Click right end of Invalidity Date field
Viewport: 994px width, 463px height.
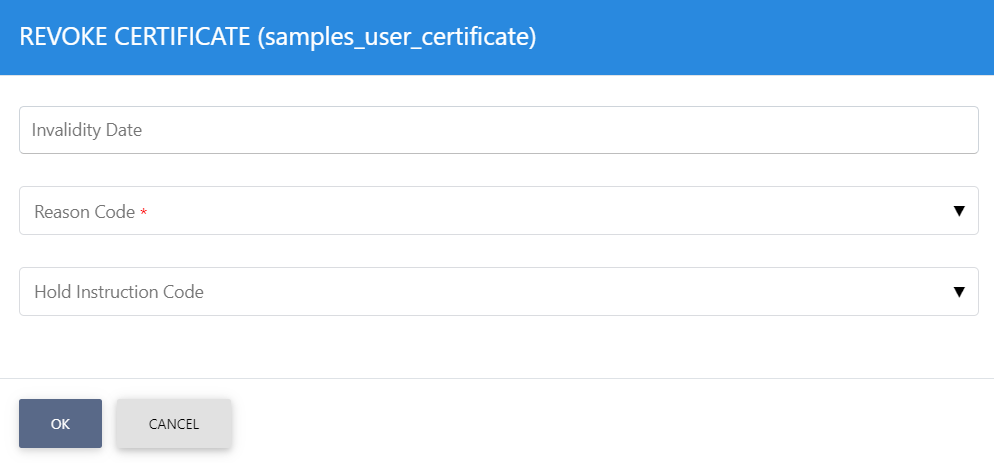pyautogui.click(x=950, y=130)
